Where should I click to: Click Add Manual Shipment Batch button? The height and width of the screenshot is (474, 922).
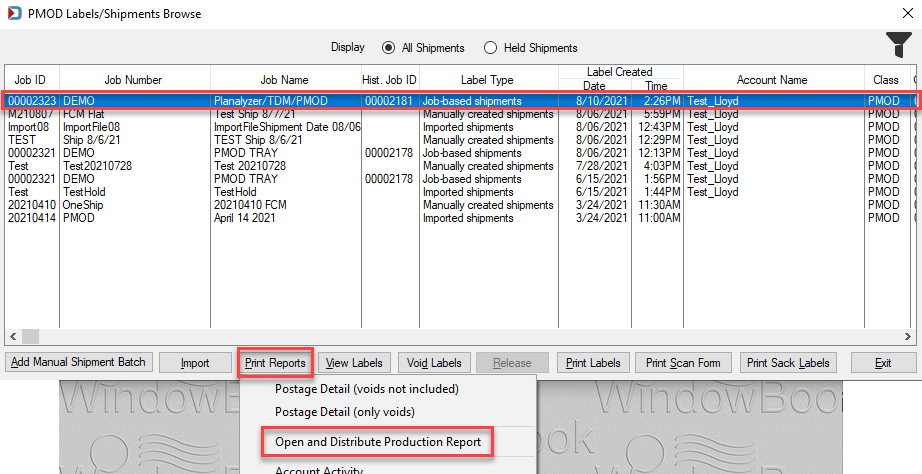point(79,362)
